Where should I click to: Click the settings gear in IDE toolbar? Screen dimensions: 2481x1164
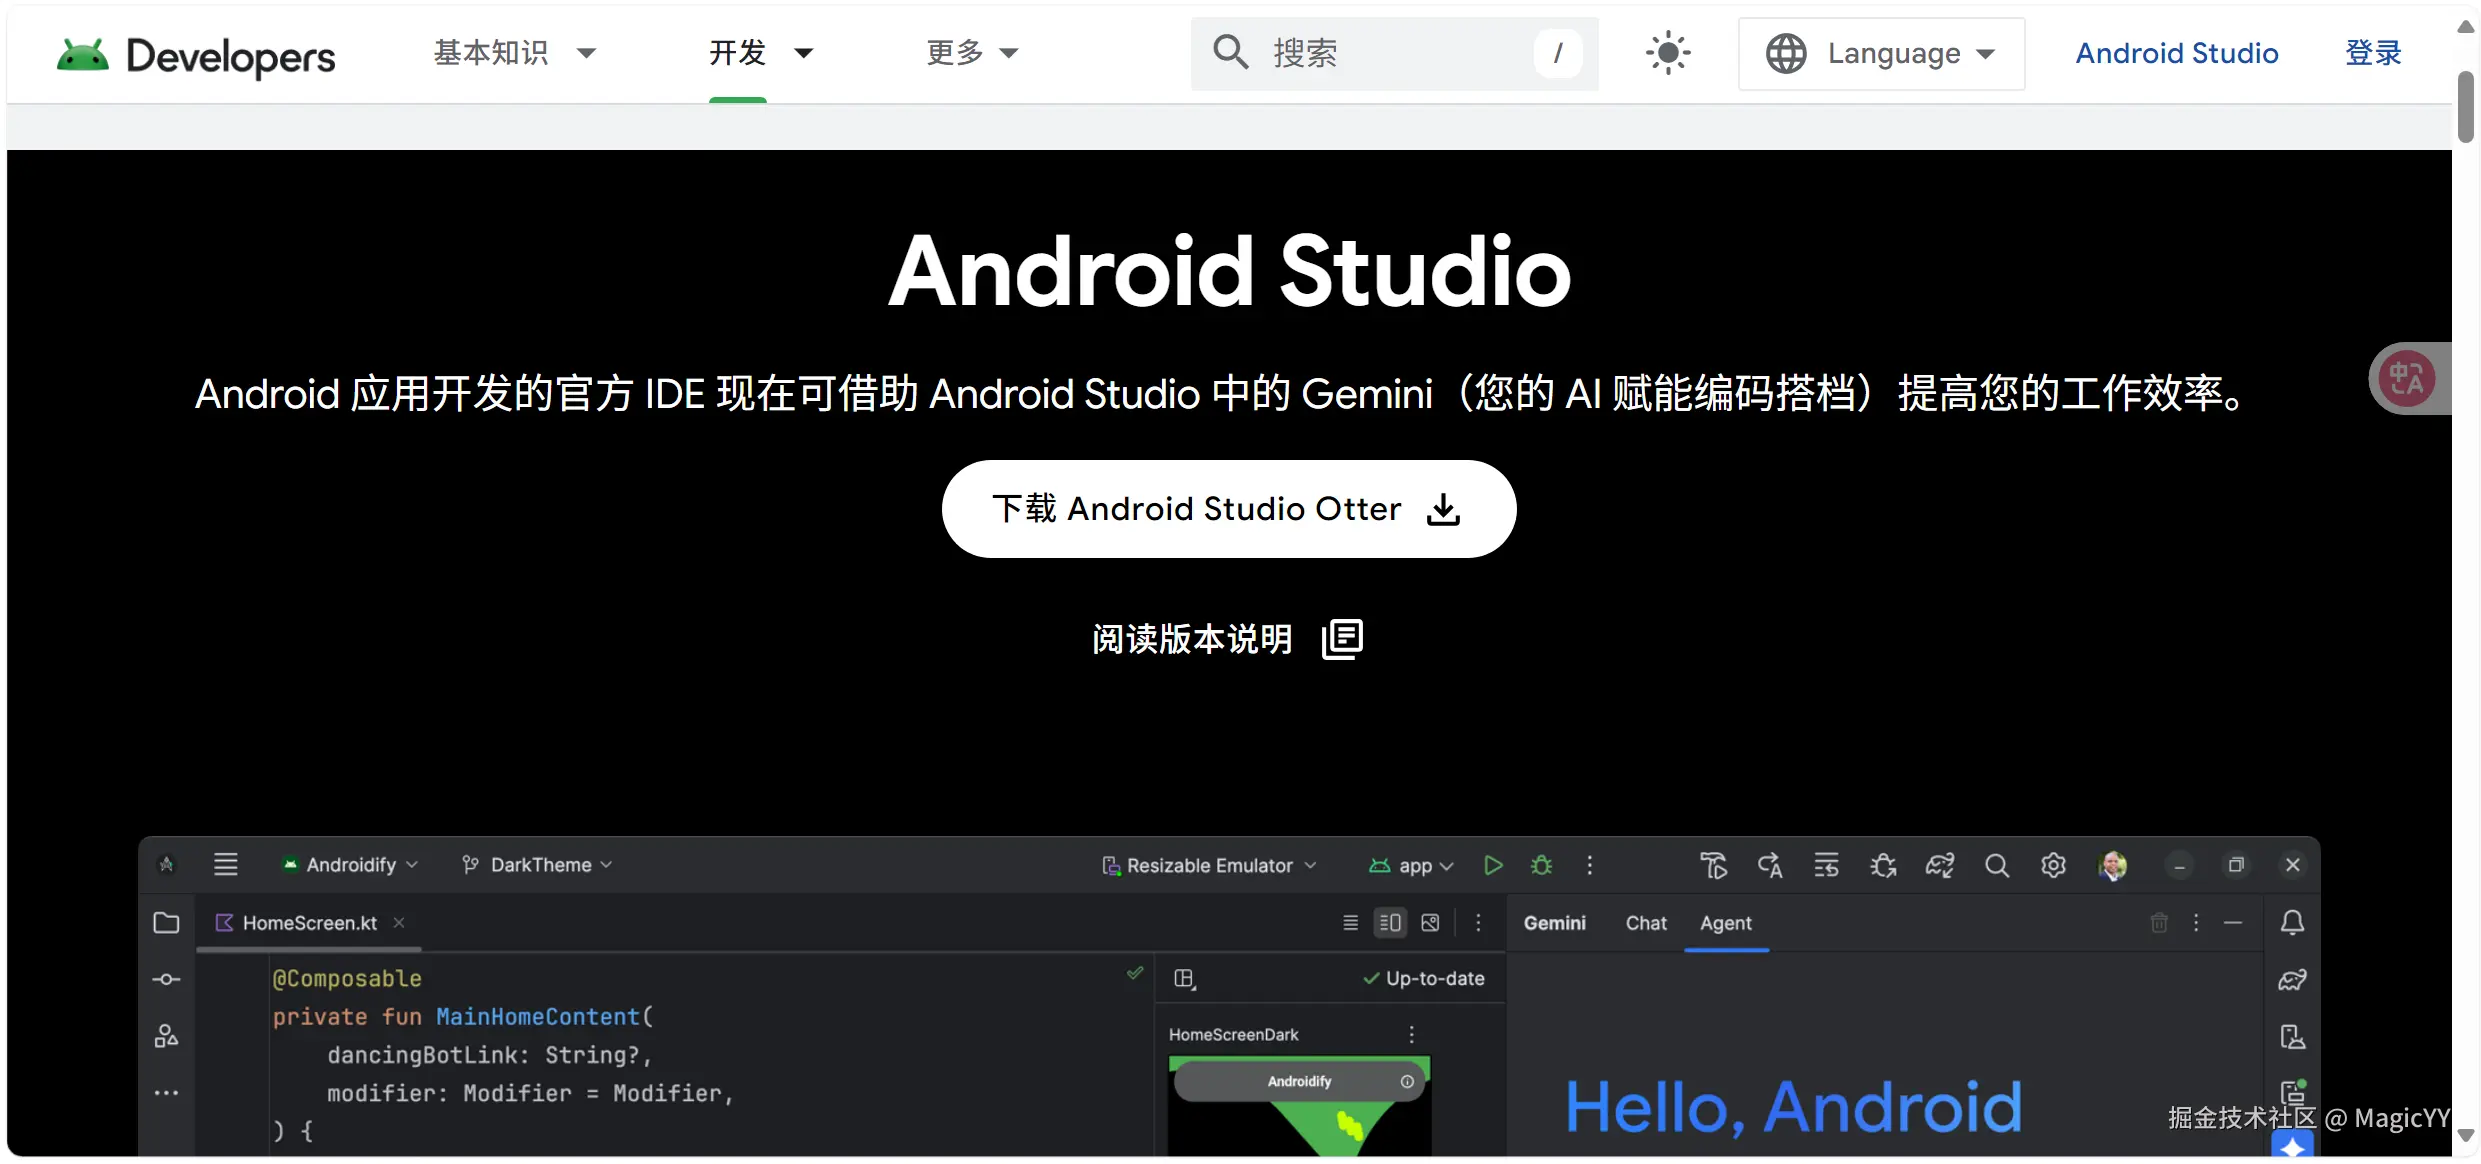coord(2053,865)
